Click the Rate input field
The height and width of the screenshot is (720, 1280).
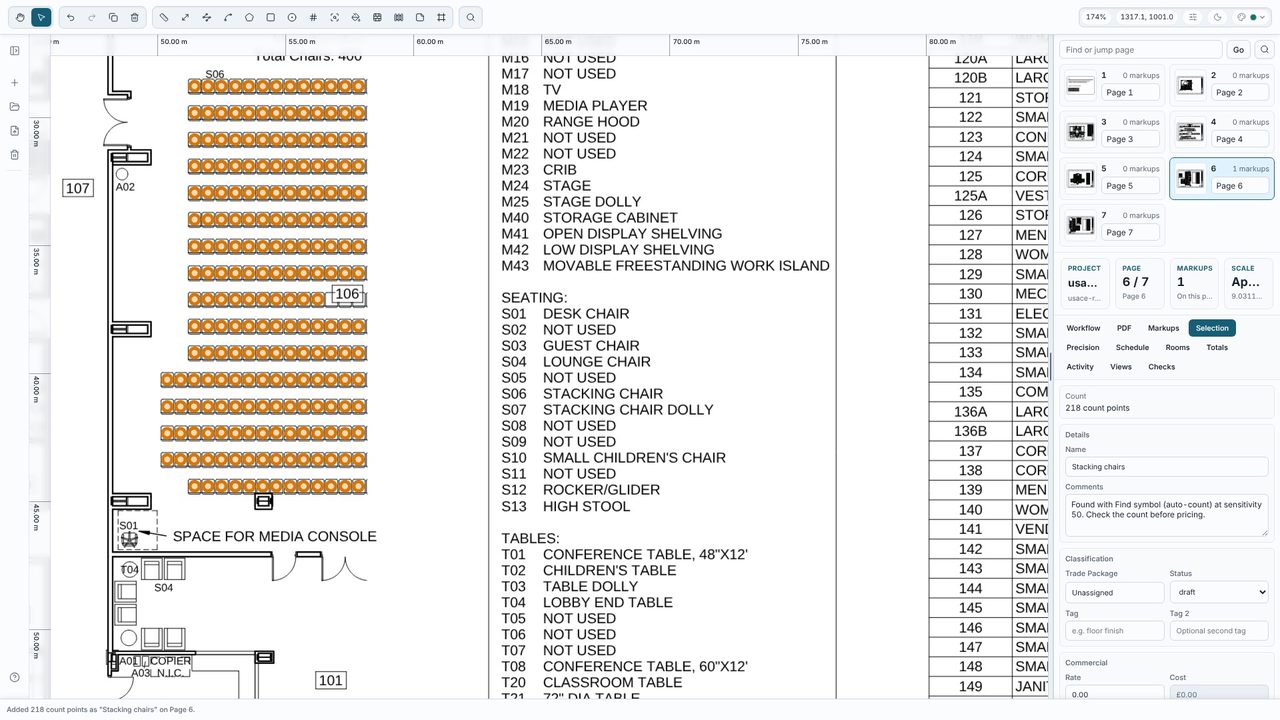coord(1115,694)
